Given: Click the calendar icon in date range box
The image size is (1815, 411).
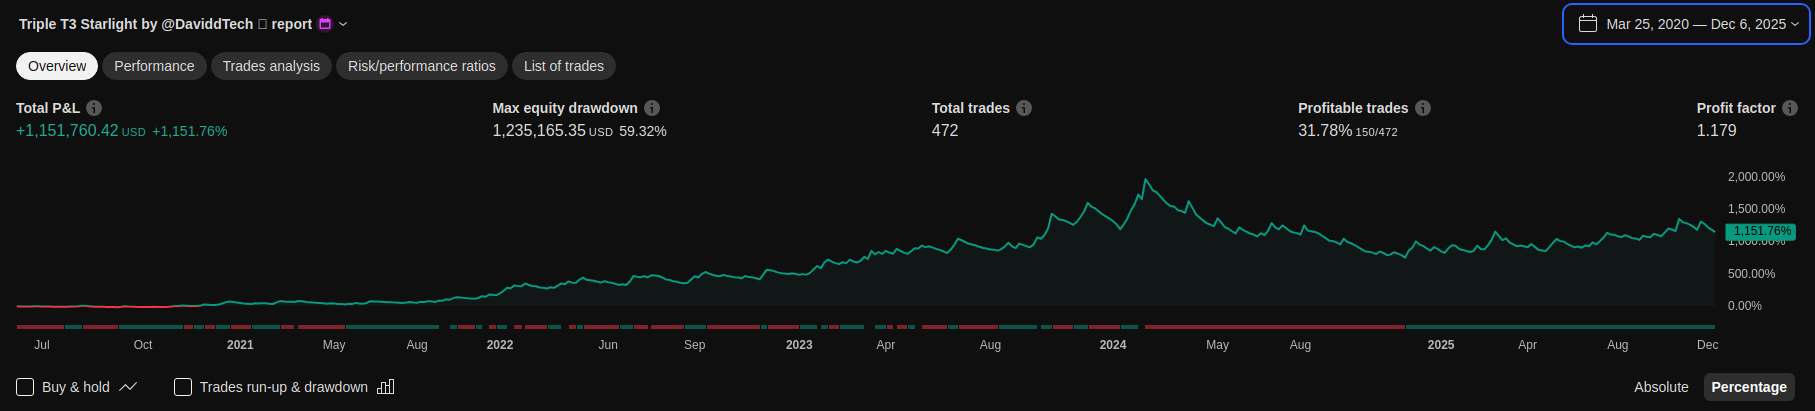Looking at the screenshot, I should (x=1587, y=24).
